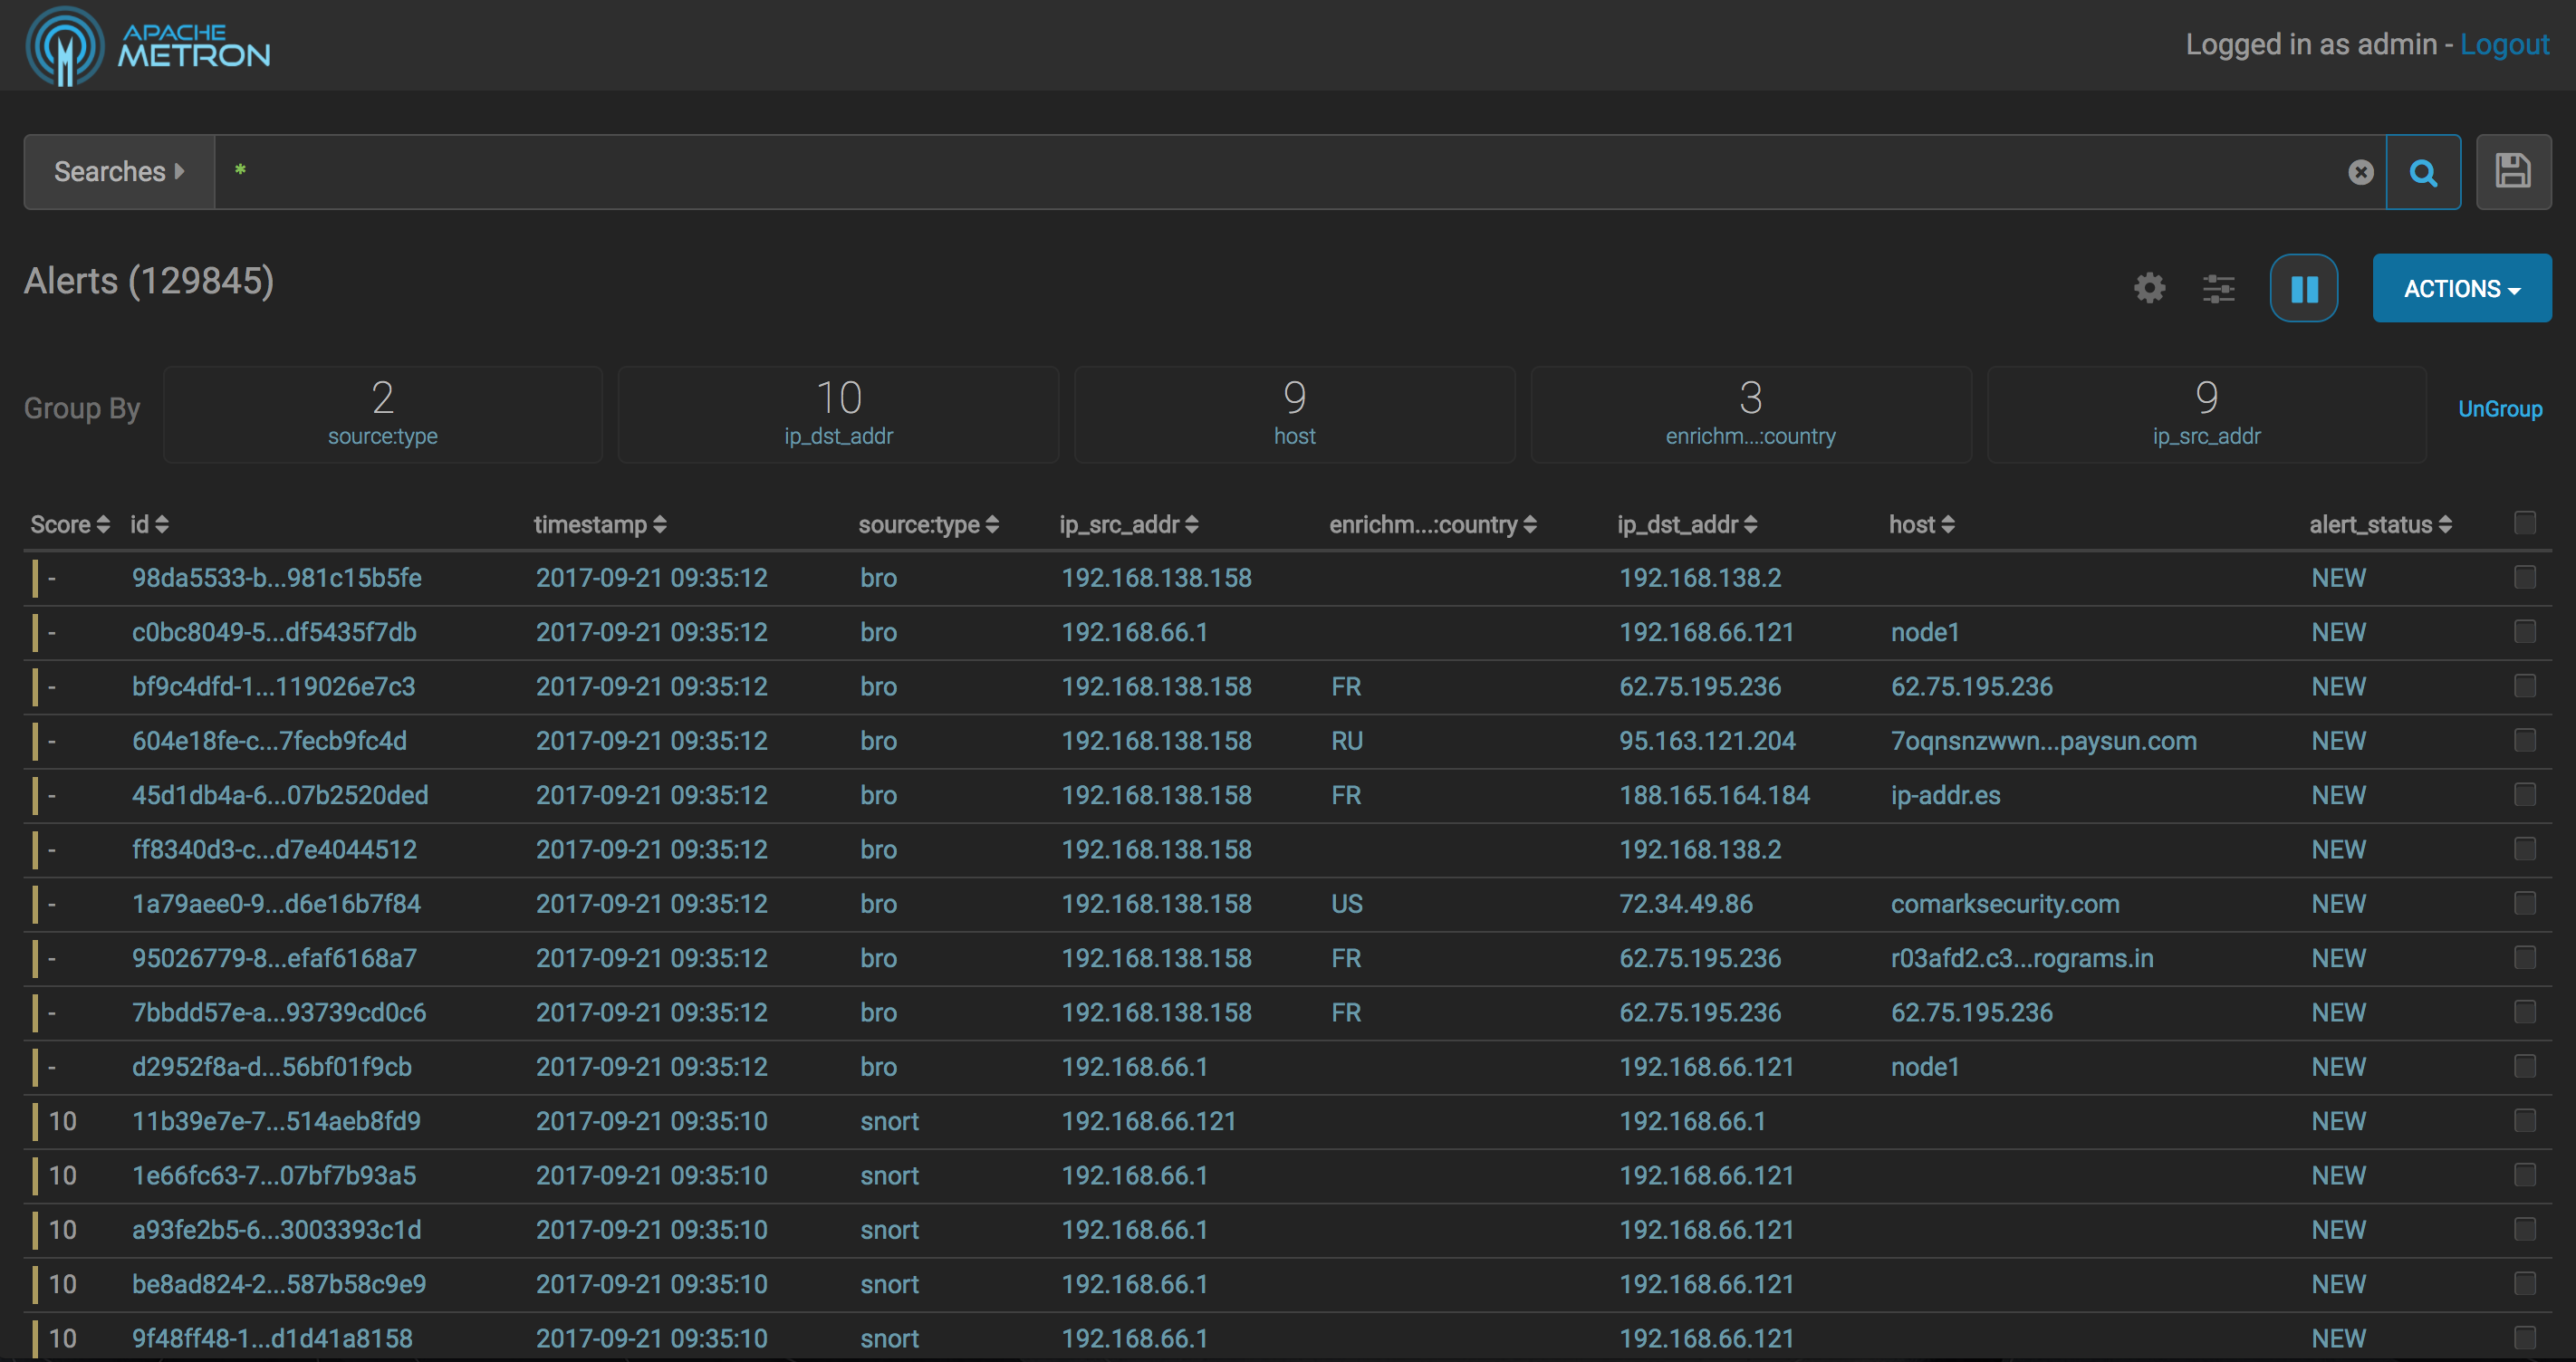Check the box for alert 98da5533-b...981c15b5fe

(x=2525, y=577)
